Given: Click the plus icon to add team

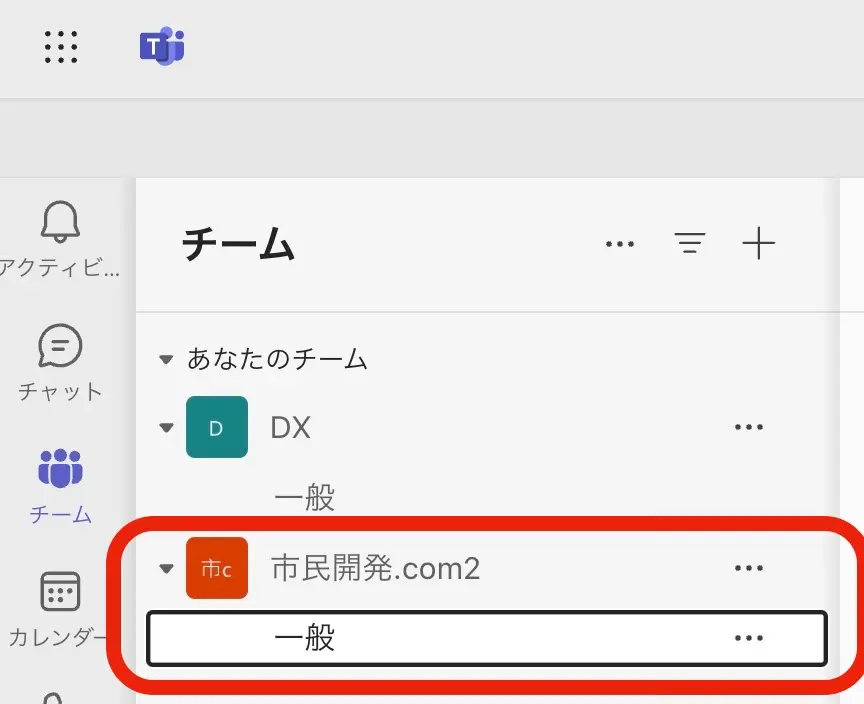Looking at the screenshot, I should 758,243.
